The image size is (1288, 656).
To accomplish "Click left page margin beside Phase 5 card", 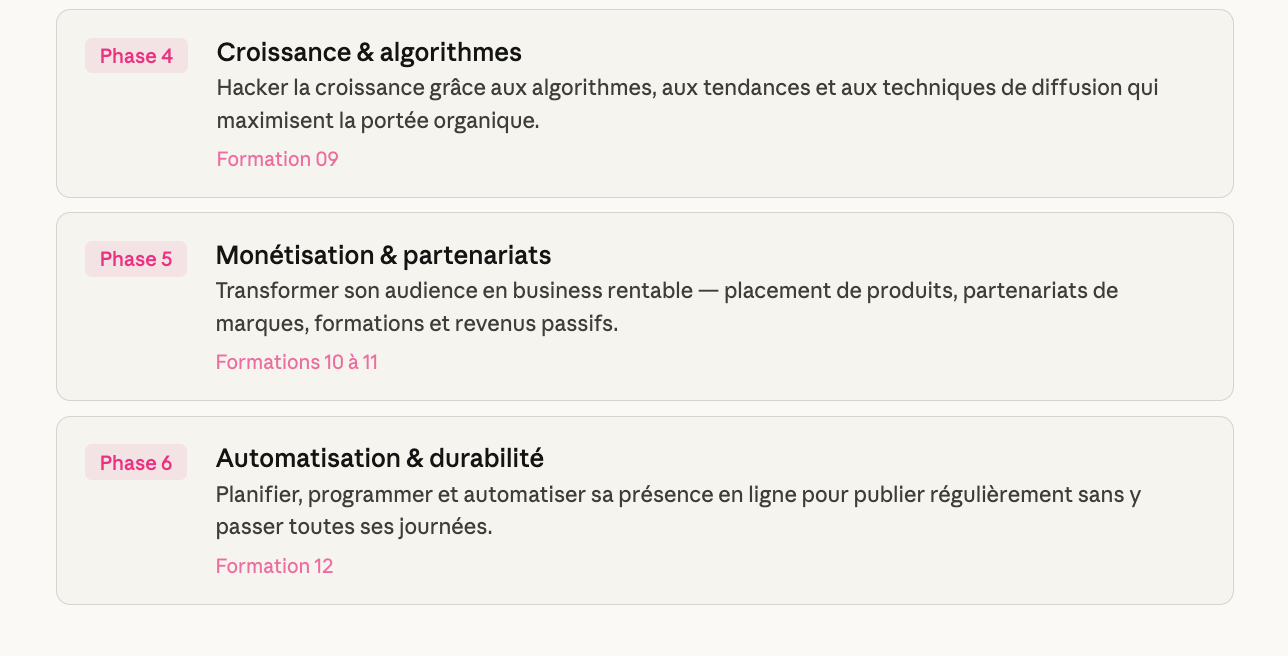I will tap(27, 306).
